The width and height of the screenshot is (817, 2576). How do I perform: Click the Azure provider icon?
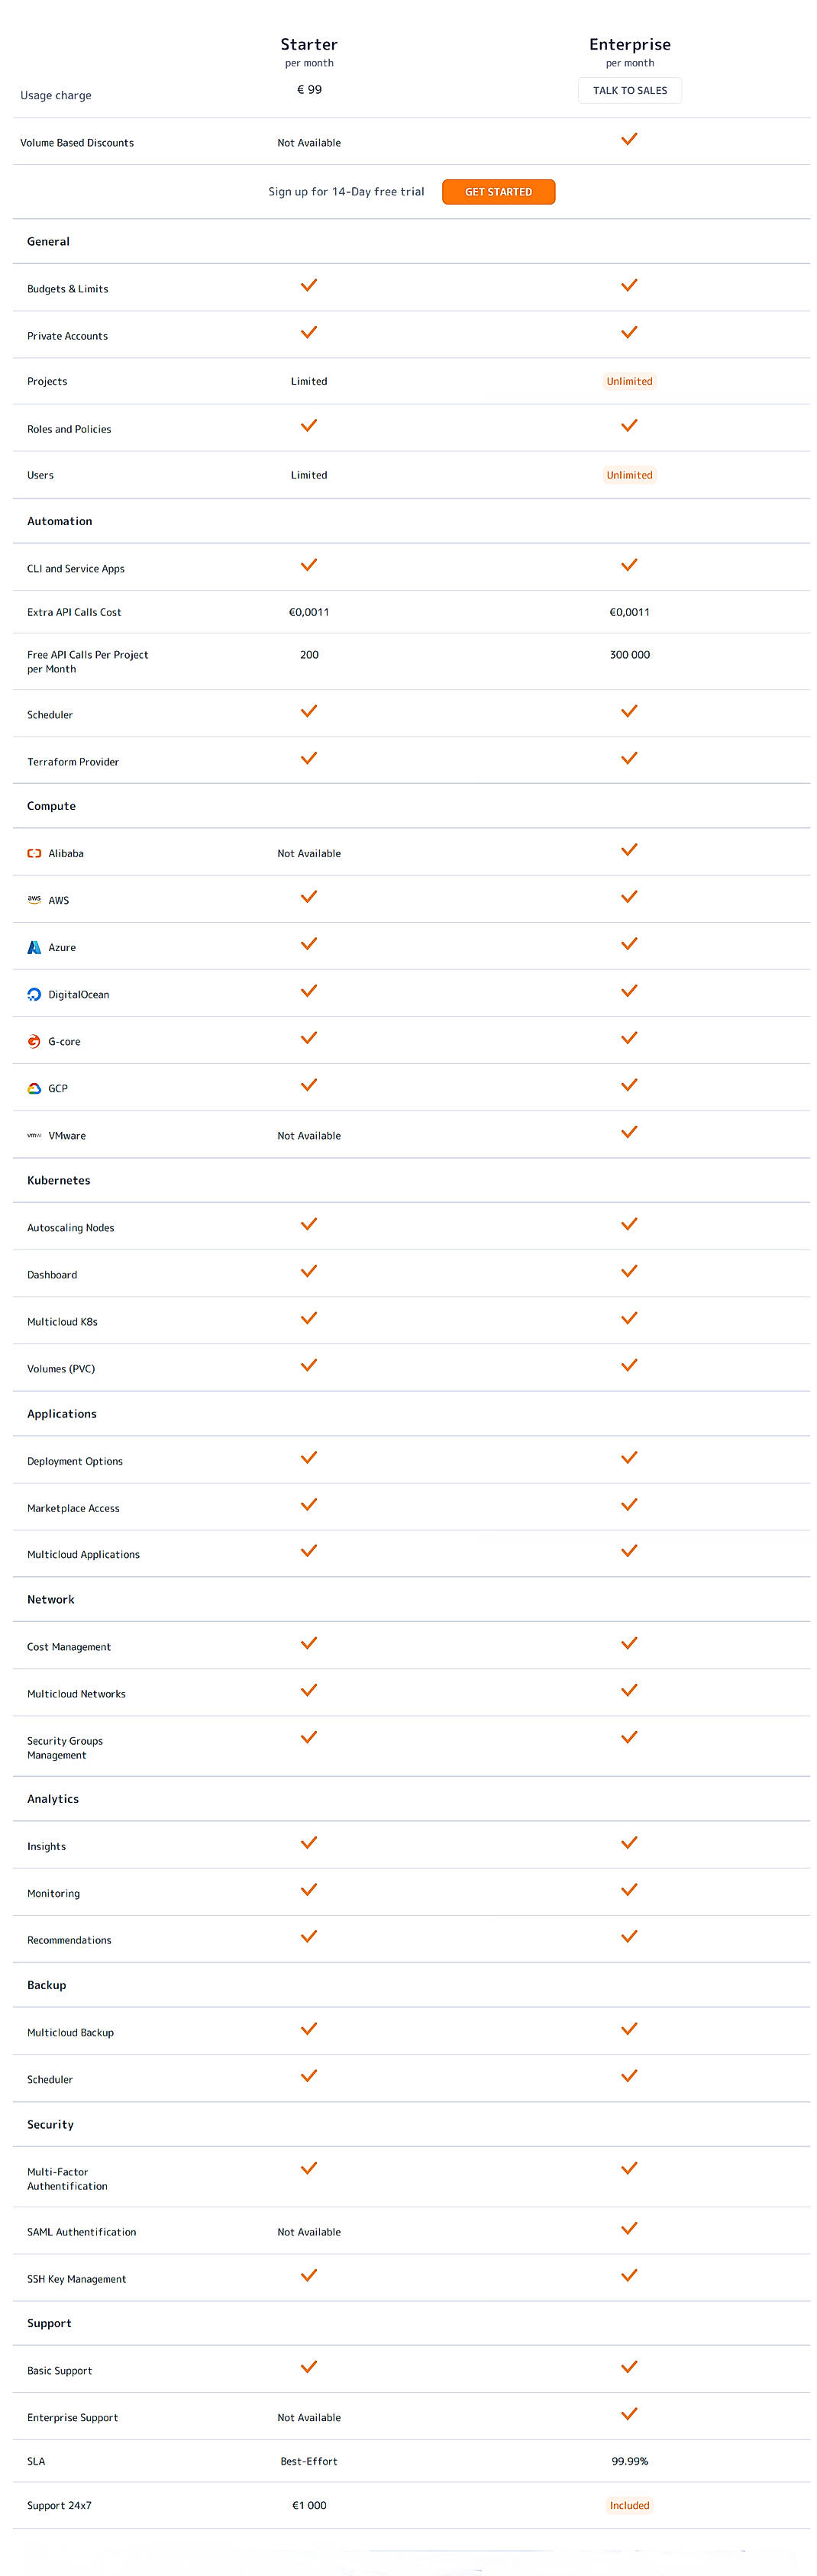coord(34,947)
